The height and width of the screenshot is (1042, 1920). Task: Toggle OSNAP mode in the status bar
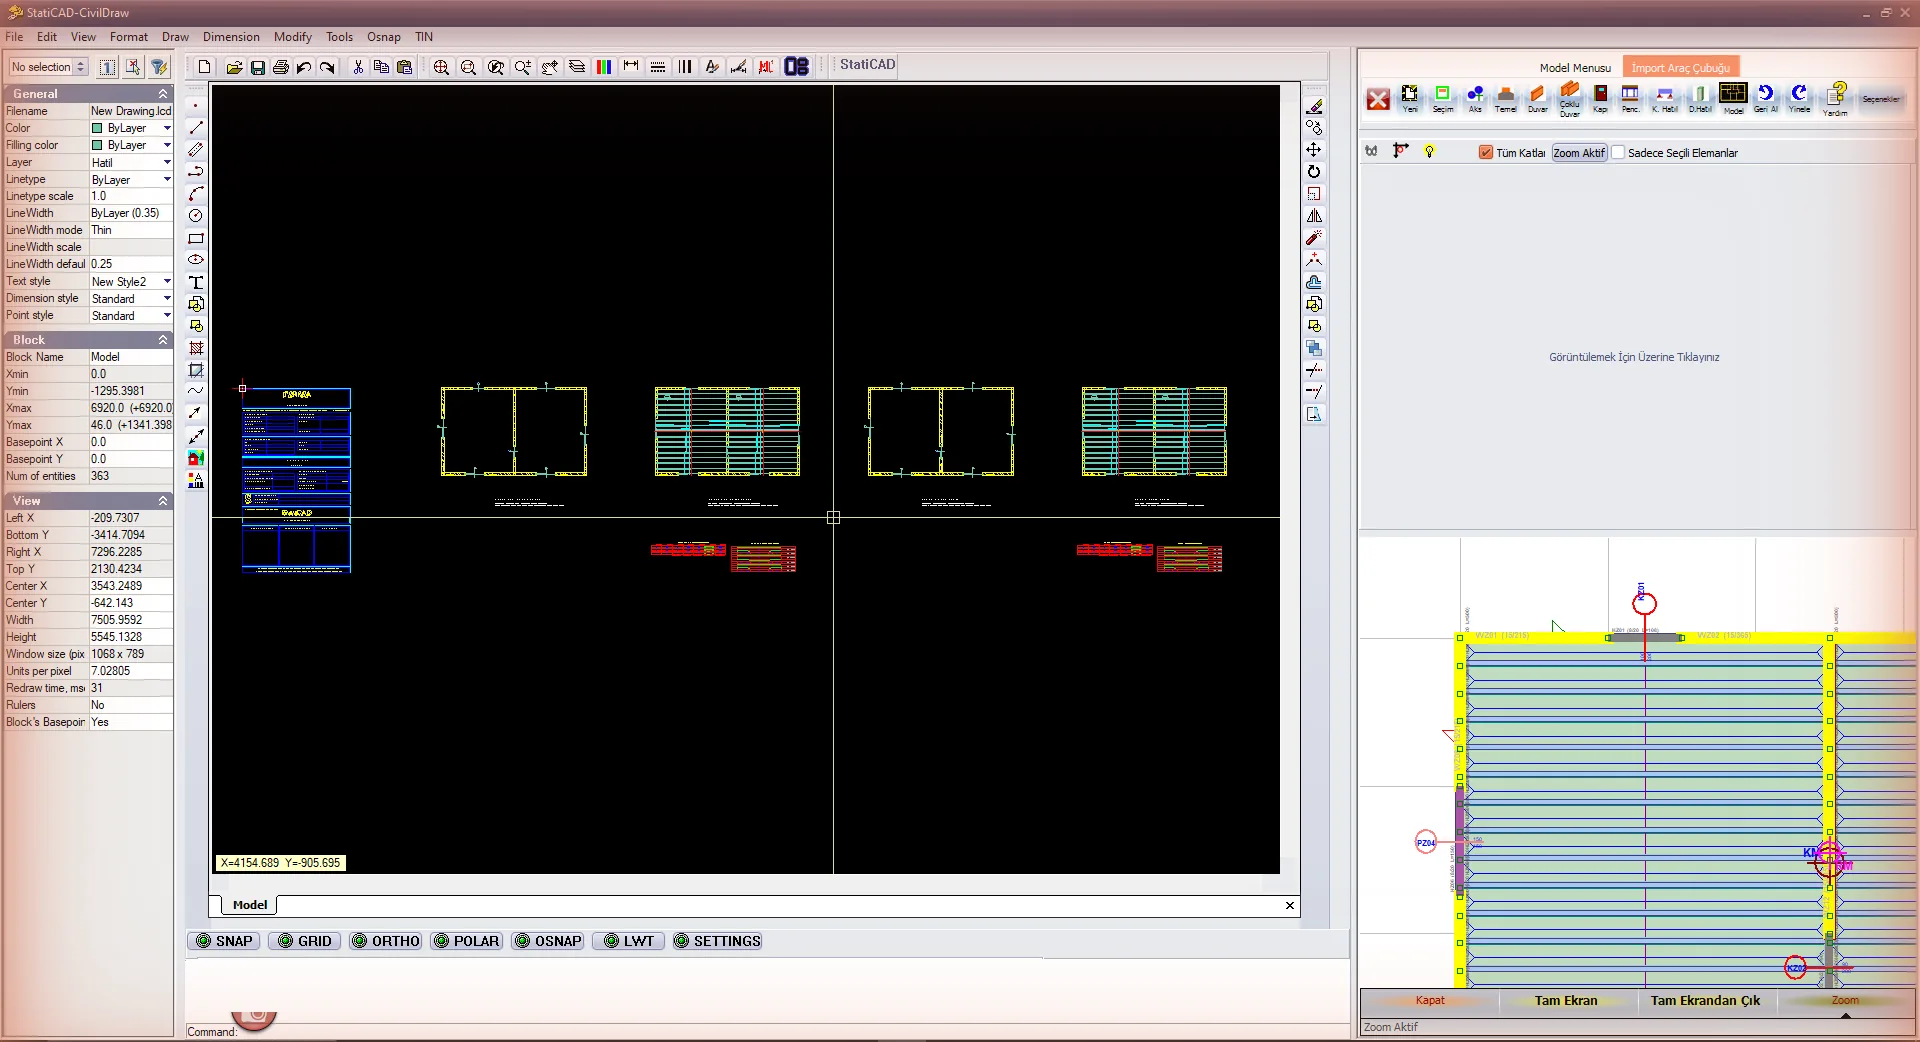(548, 941)
